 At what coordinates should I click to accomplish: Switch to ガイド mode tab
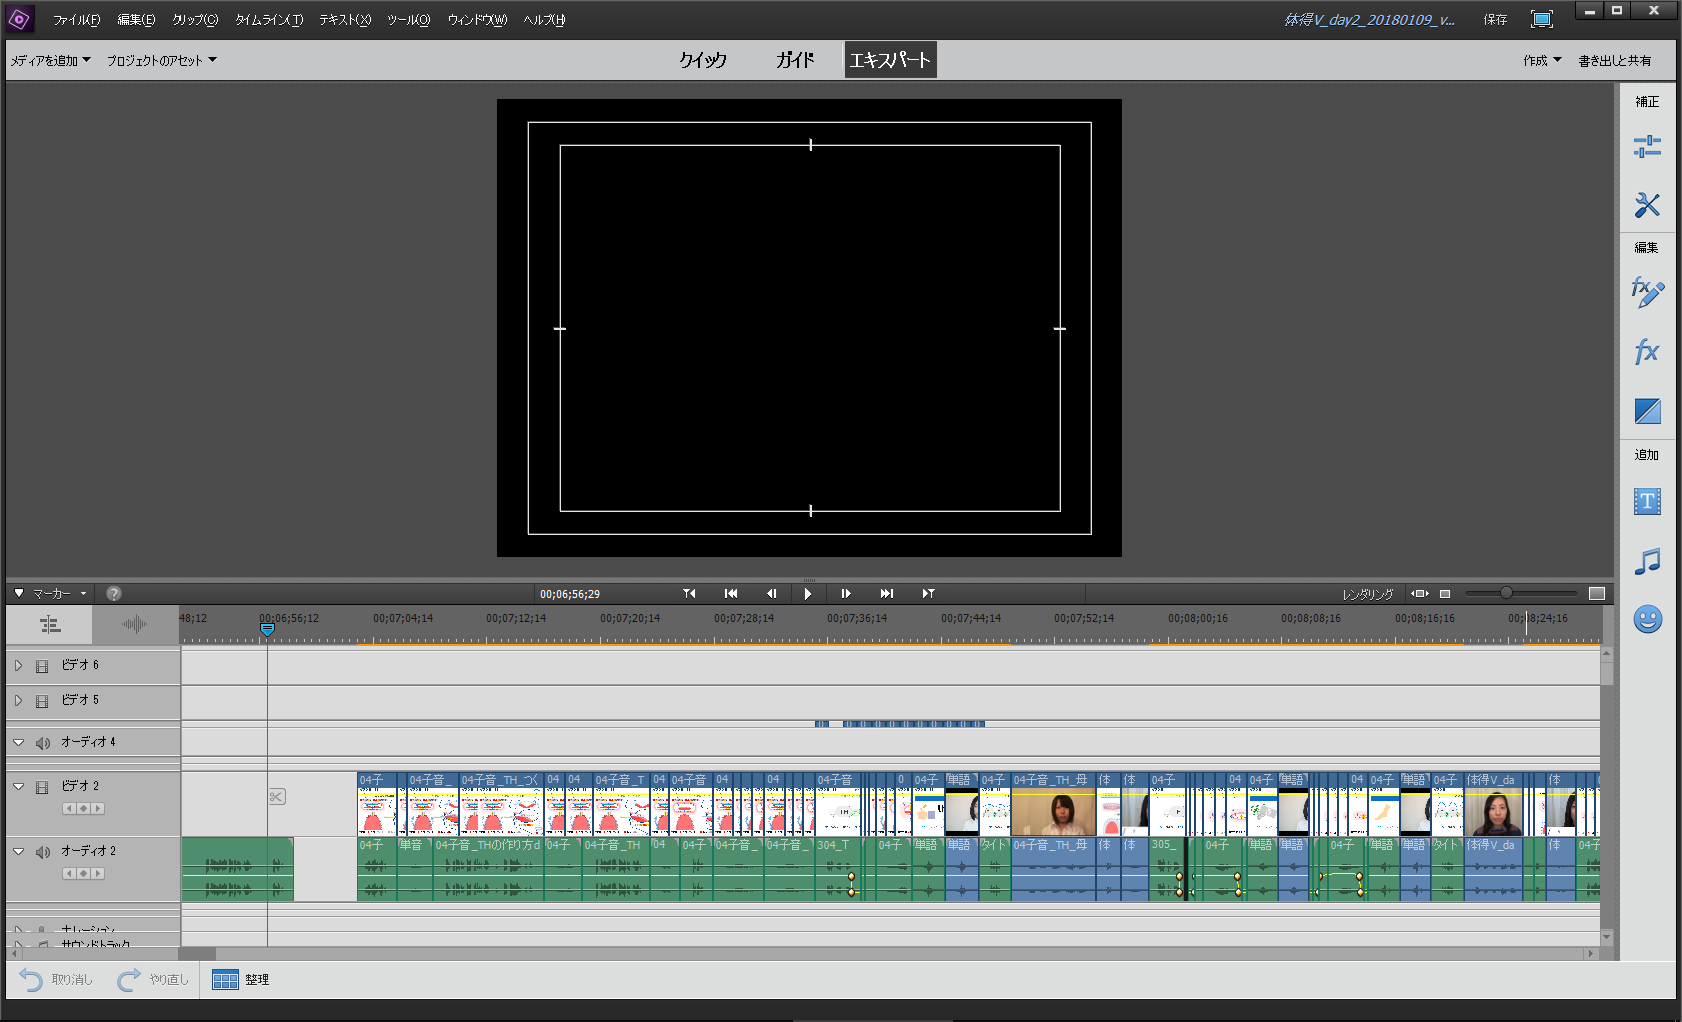[796, 60]
